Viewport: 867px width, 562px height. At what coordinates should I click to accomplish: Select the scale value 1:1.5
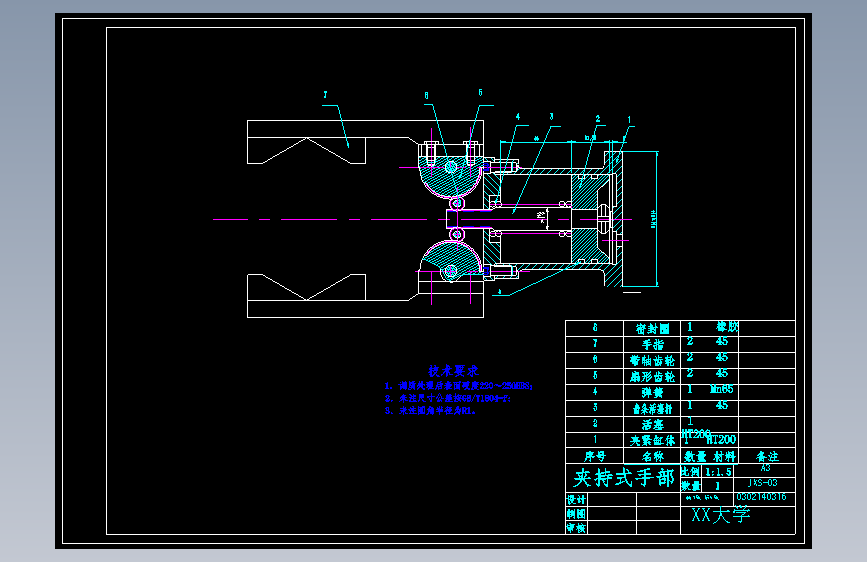tap(718, 472)
